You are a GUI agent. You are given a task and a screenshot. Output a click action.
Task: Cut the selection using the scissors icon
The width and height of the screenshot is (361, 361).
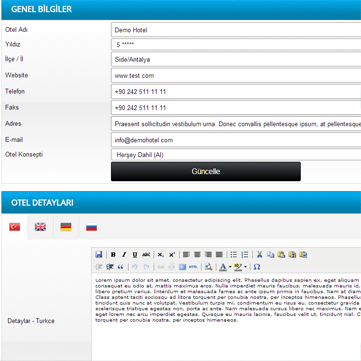(259, 255)
